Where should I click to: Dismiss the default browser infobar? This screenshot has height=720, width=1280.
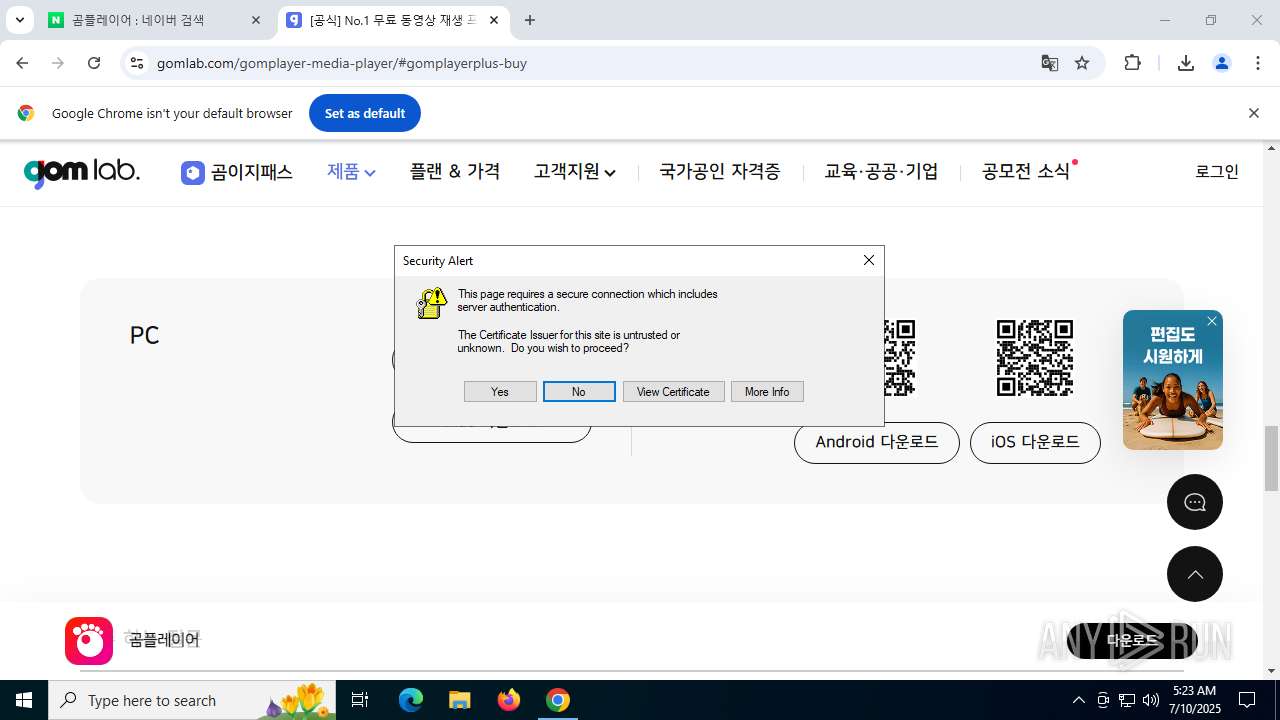click(x=1254, y=113)
